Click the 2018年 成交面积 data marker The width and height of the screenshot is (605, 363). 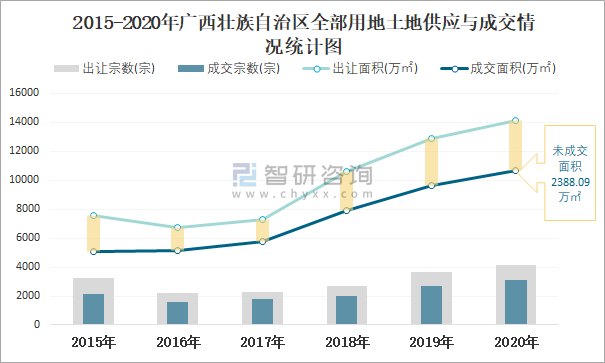[x=346, y=210]
